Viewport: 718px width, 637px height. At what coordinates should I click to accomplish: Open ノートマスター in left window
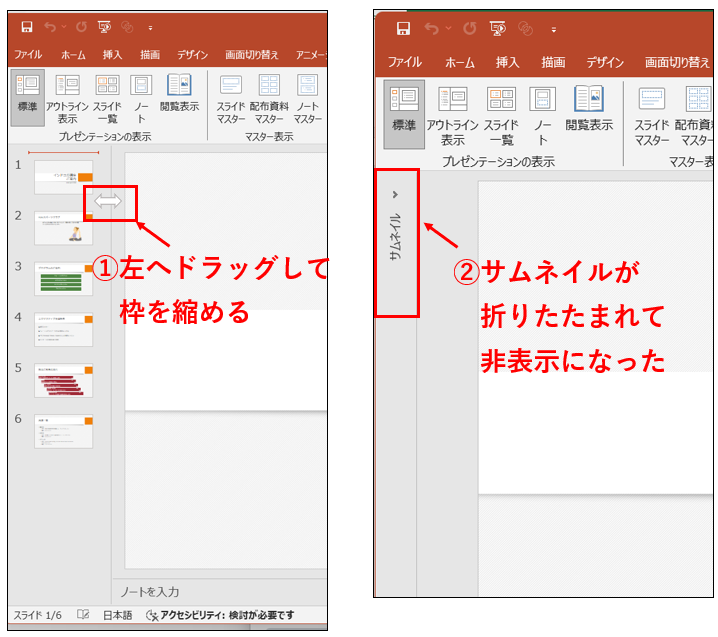click(308, 99)
